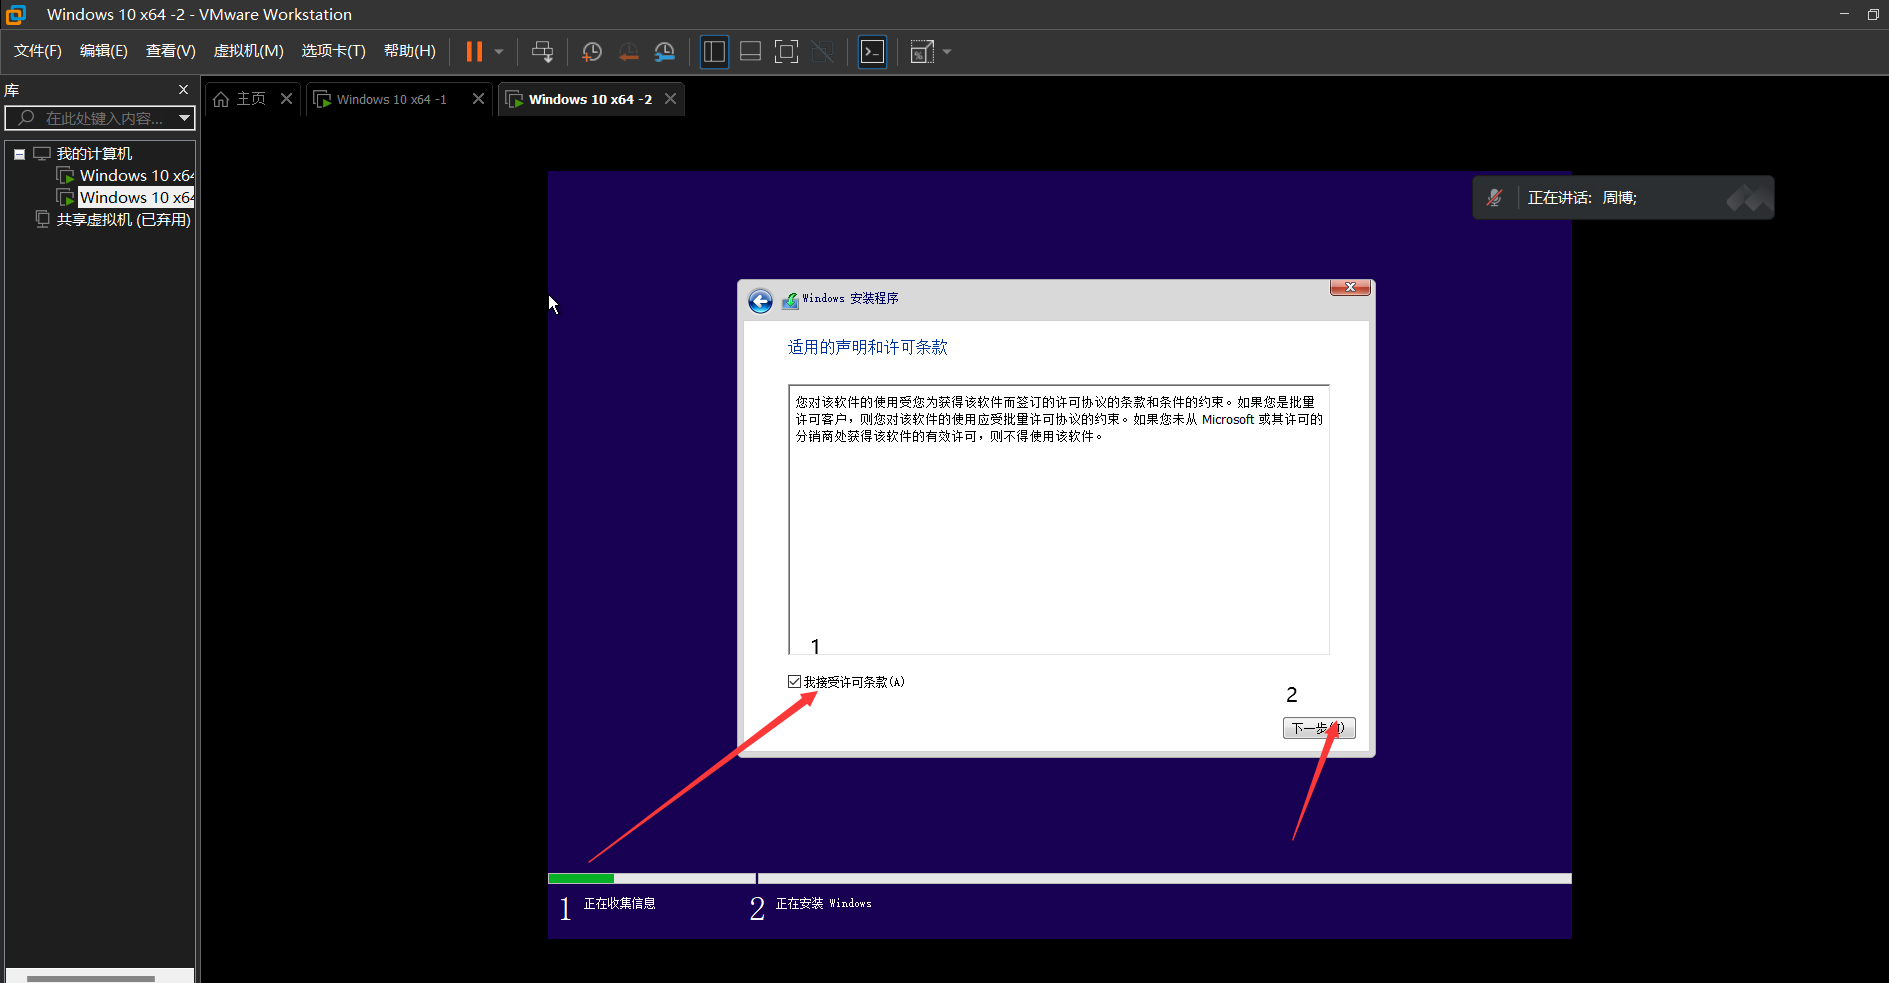This screenshot has width=1889, height=983.
Task: Send Ctrl+Alt+Del to the VM
Action: (542, 51)
